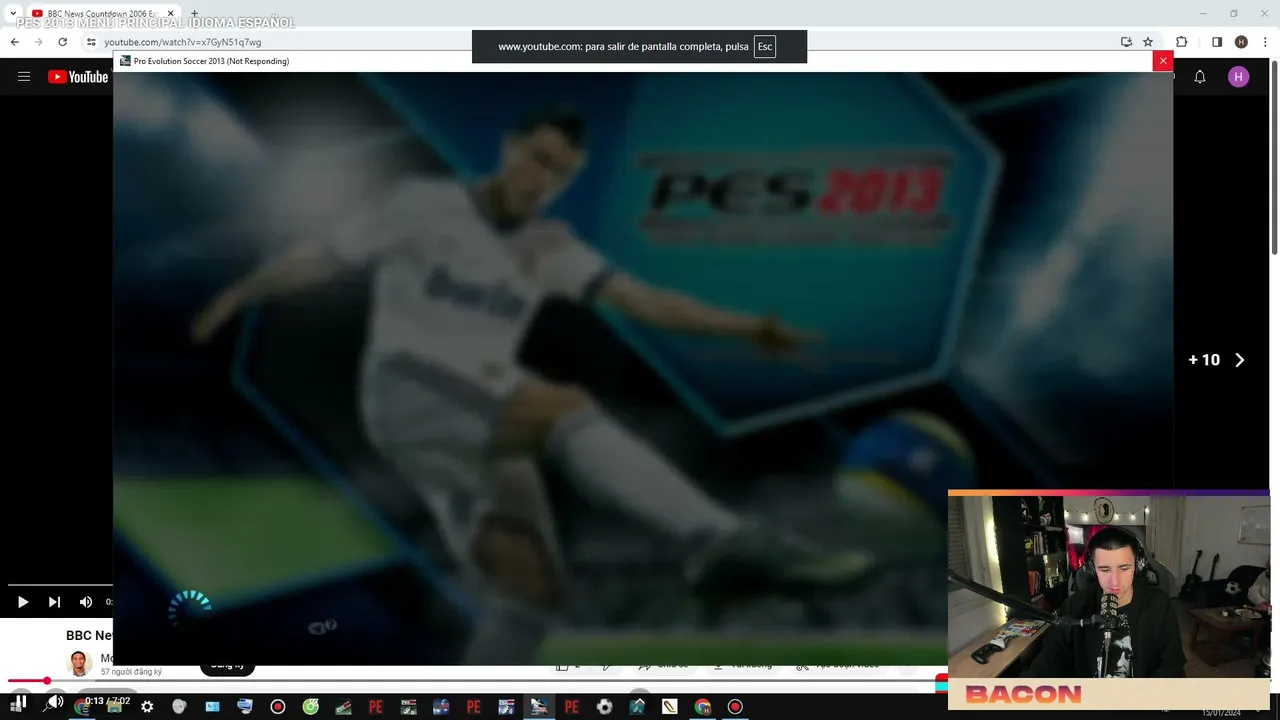
Task: Go back in Chrome browser
Action: coord(14,42)
